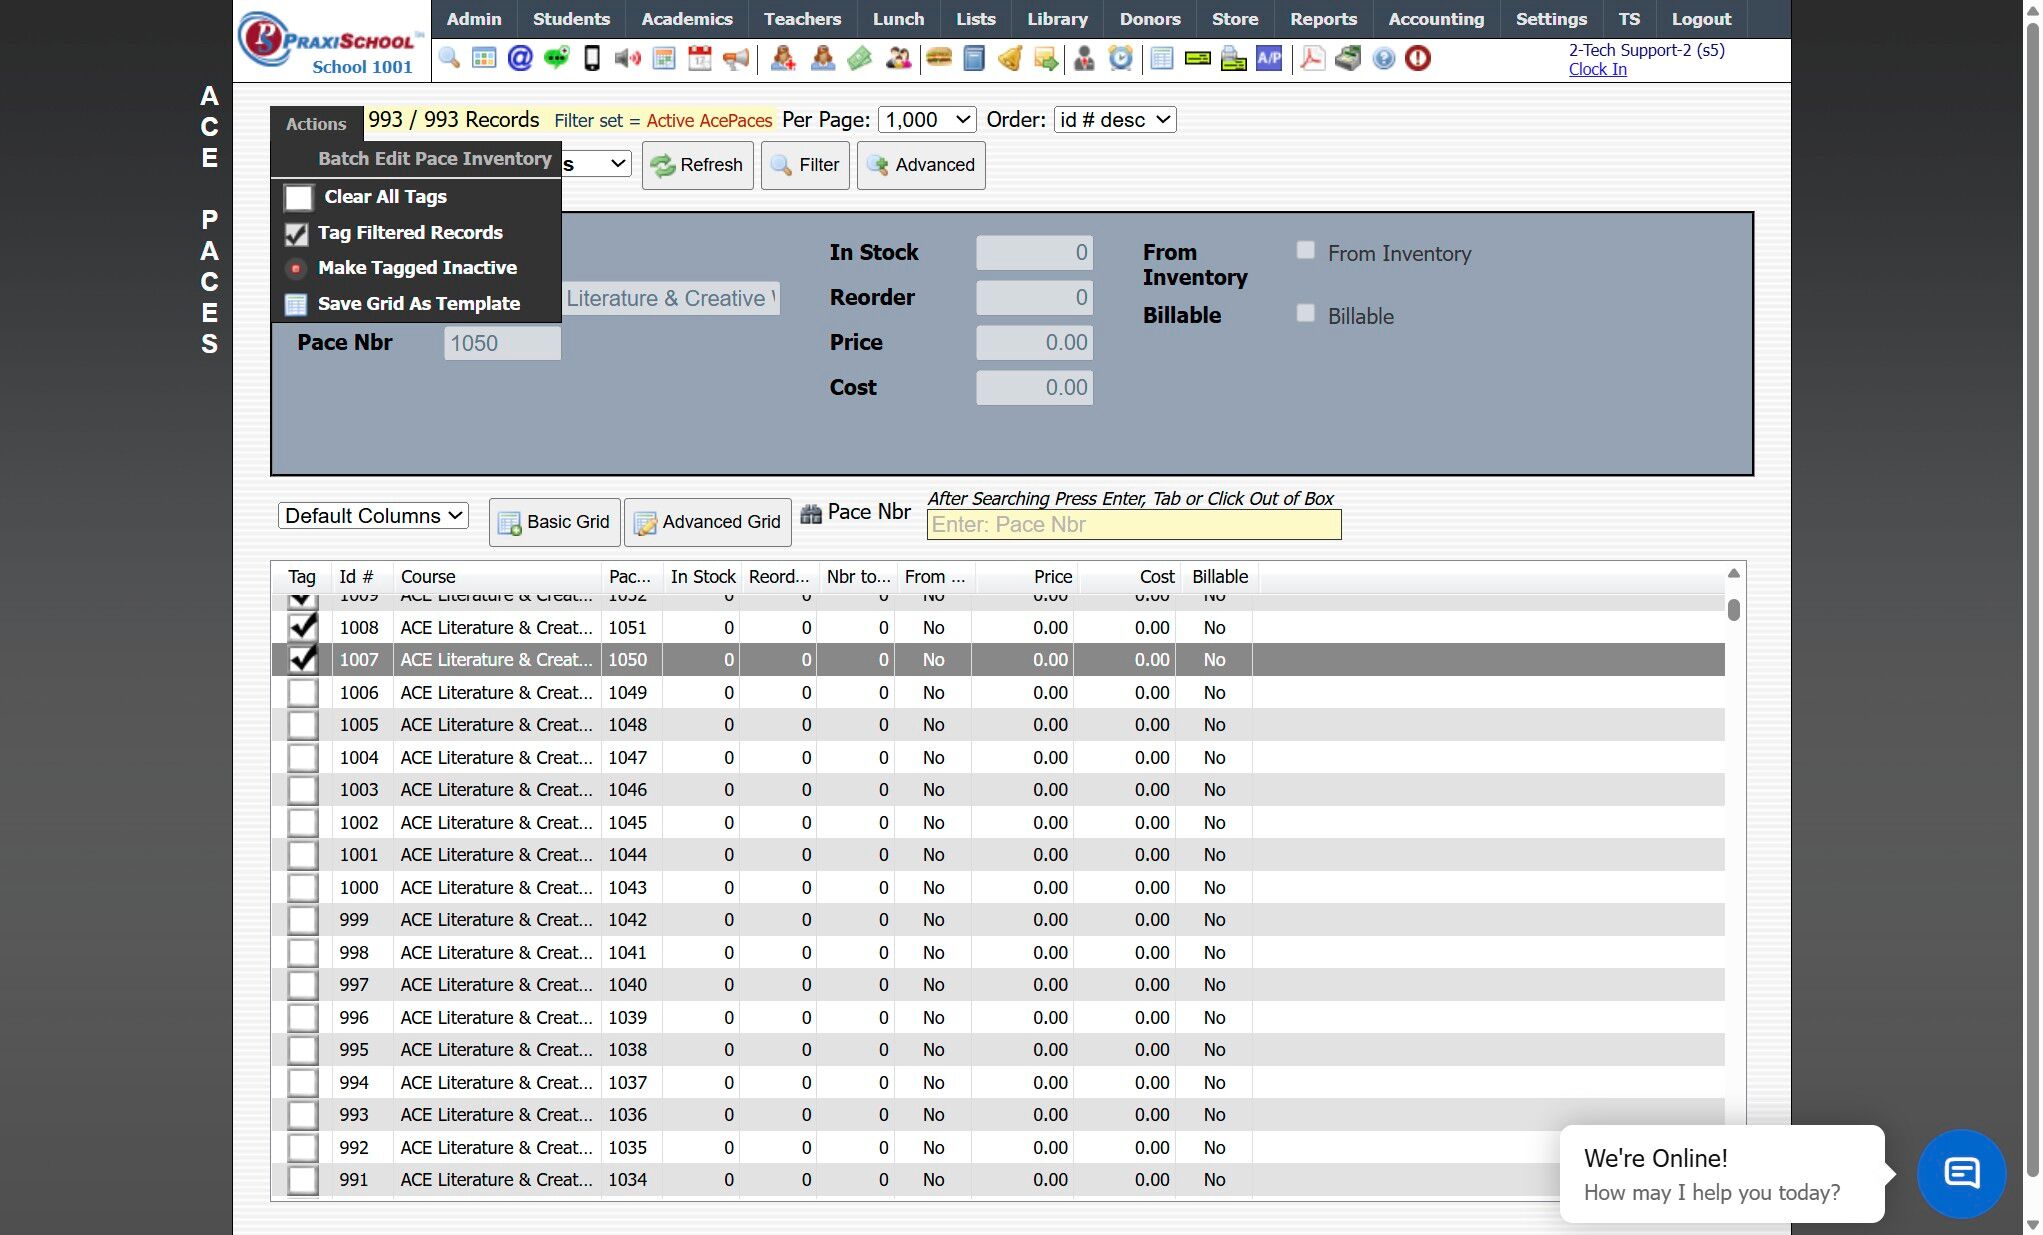Open the Accounting menu
This screenshot has height=1235, width=2043.
[1435, 19]
